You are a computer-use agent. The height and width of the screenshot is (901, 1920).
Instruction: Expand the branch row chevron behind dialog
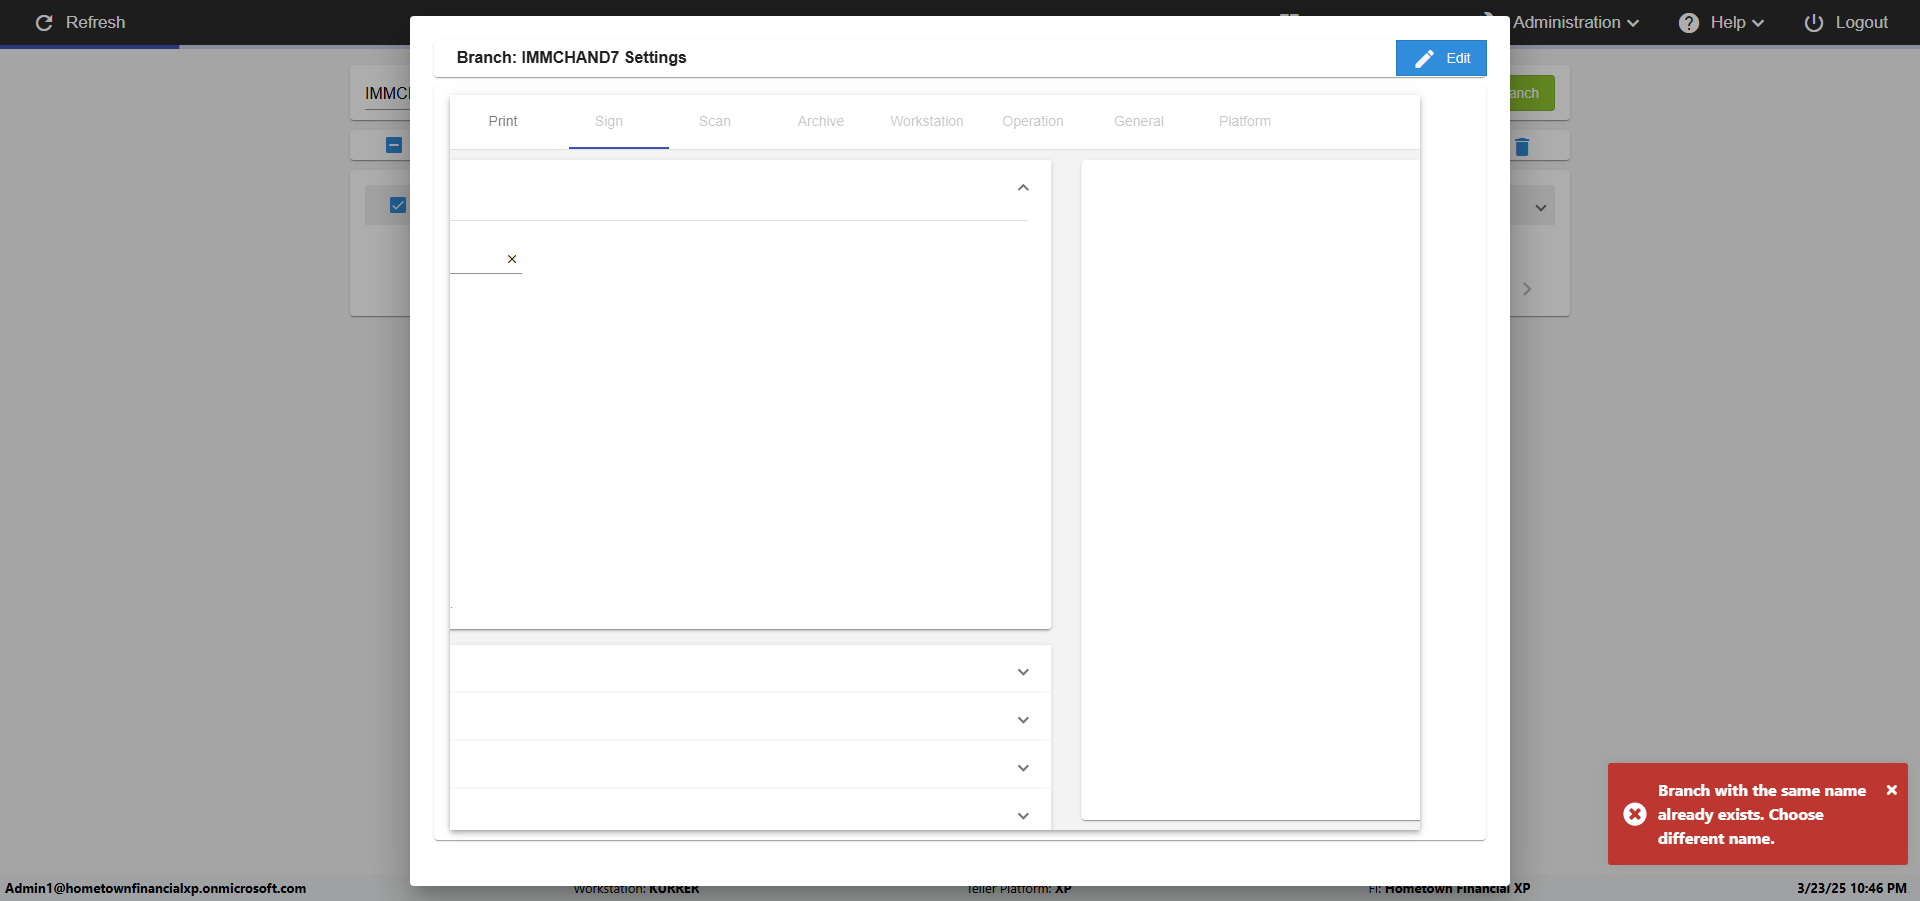(x=1541, y=208)
